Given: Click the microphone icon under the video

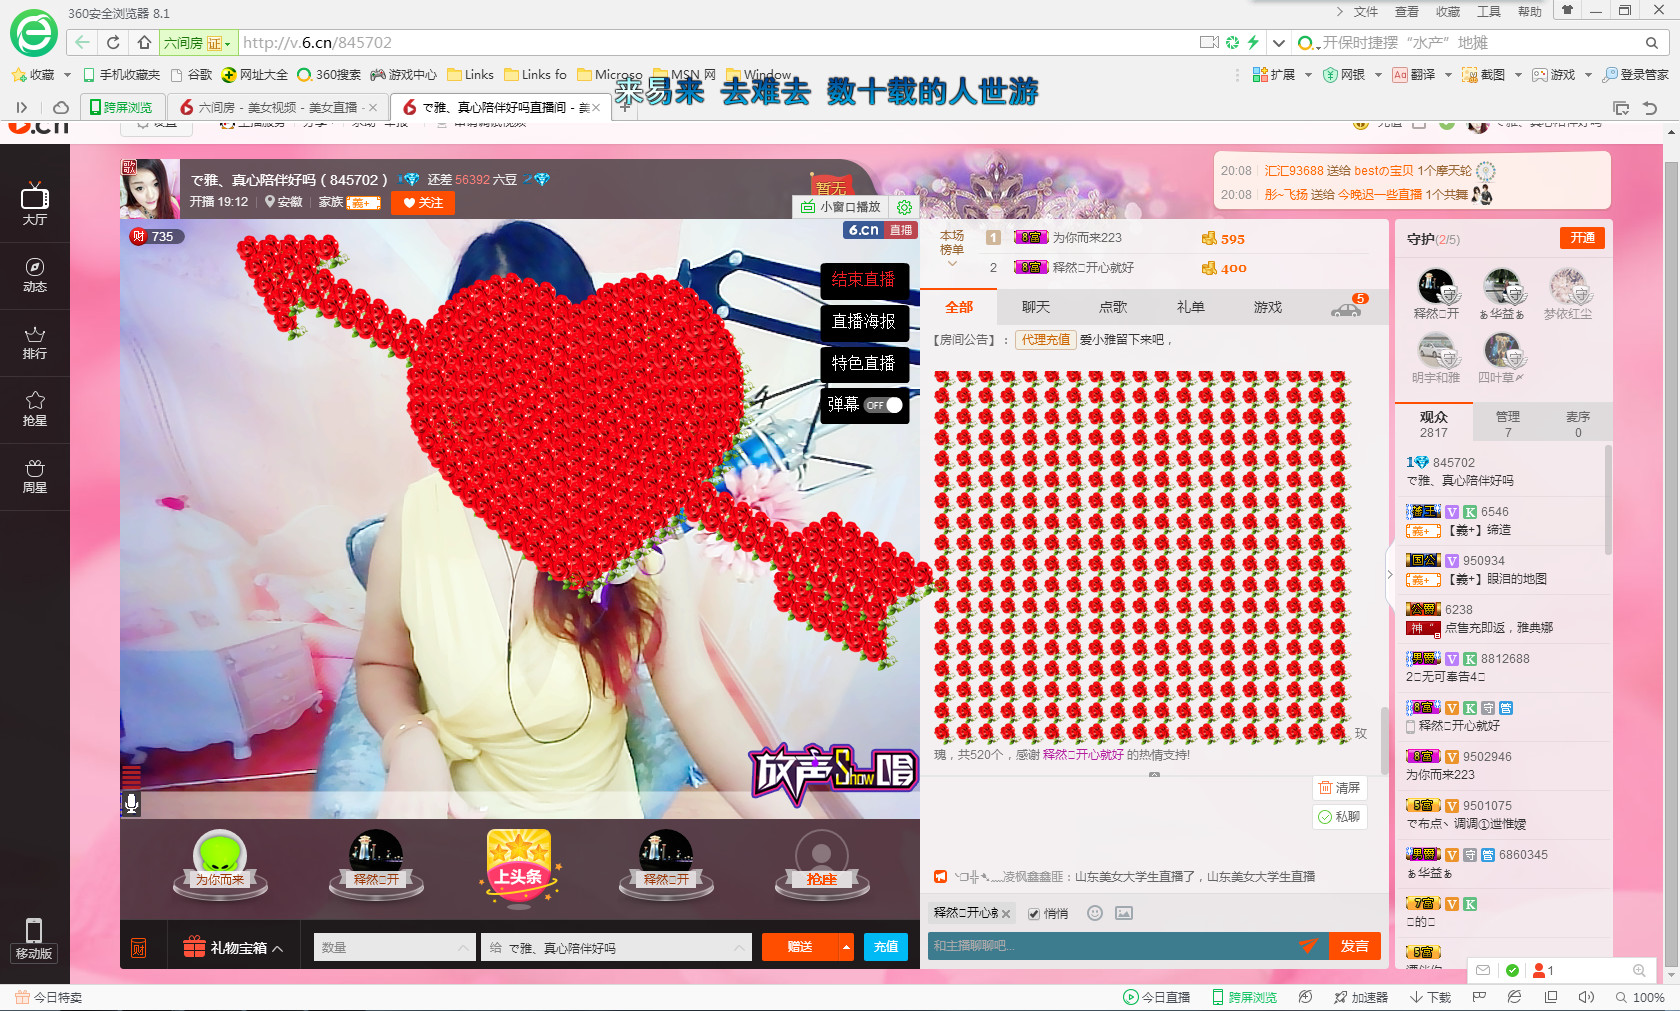Looking at the screenshot, I should click(131, 803).
